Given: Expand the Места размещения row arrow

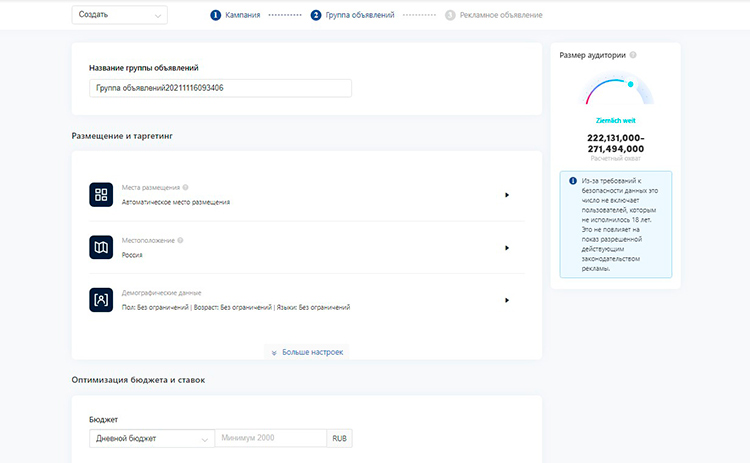Looking at the screenshot, I should (x=507, y=195).
